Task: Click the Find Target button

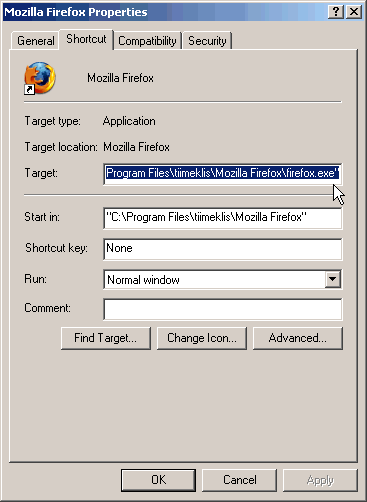Action: point(106,338)
